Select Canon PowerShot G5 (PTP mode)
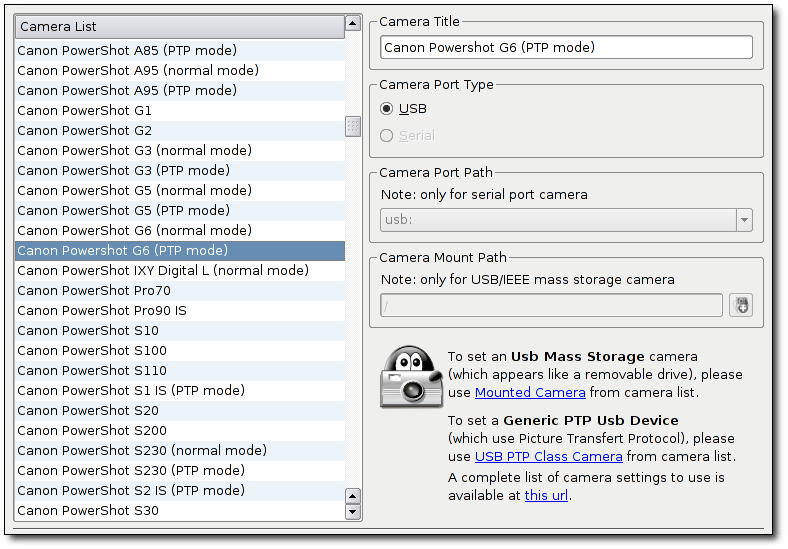This screenshot has height=549, width=788. click(180, 211)
